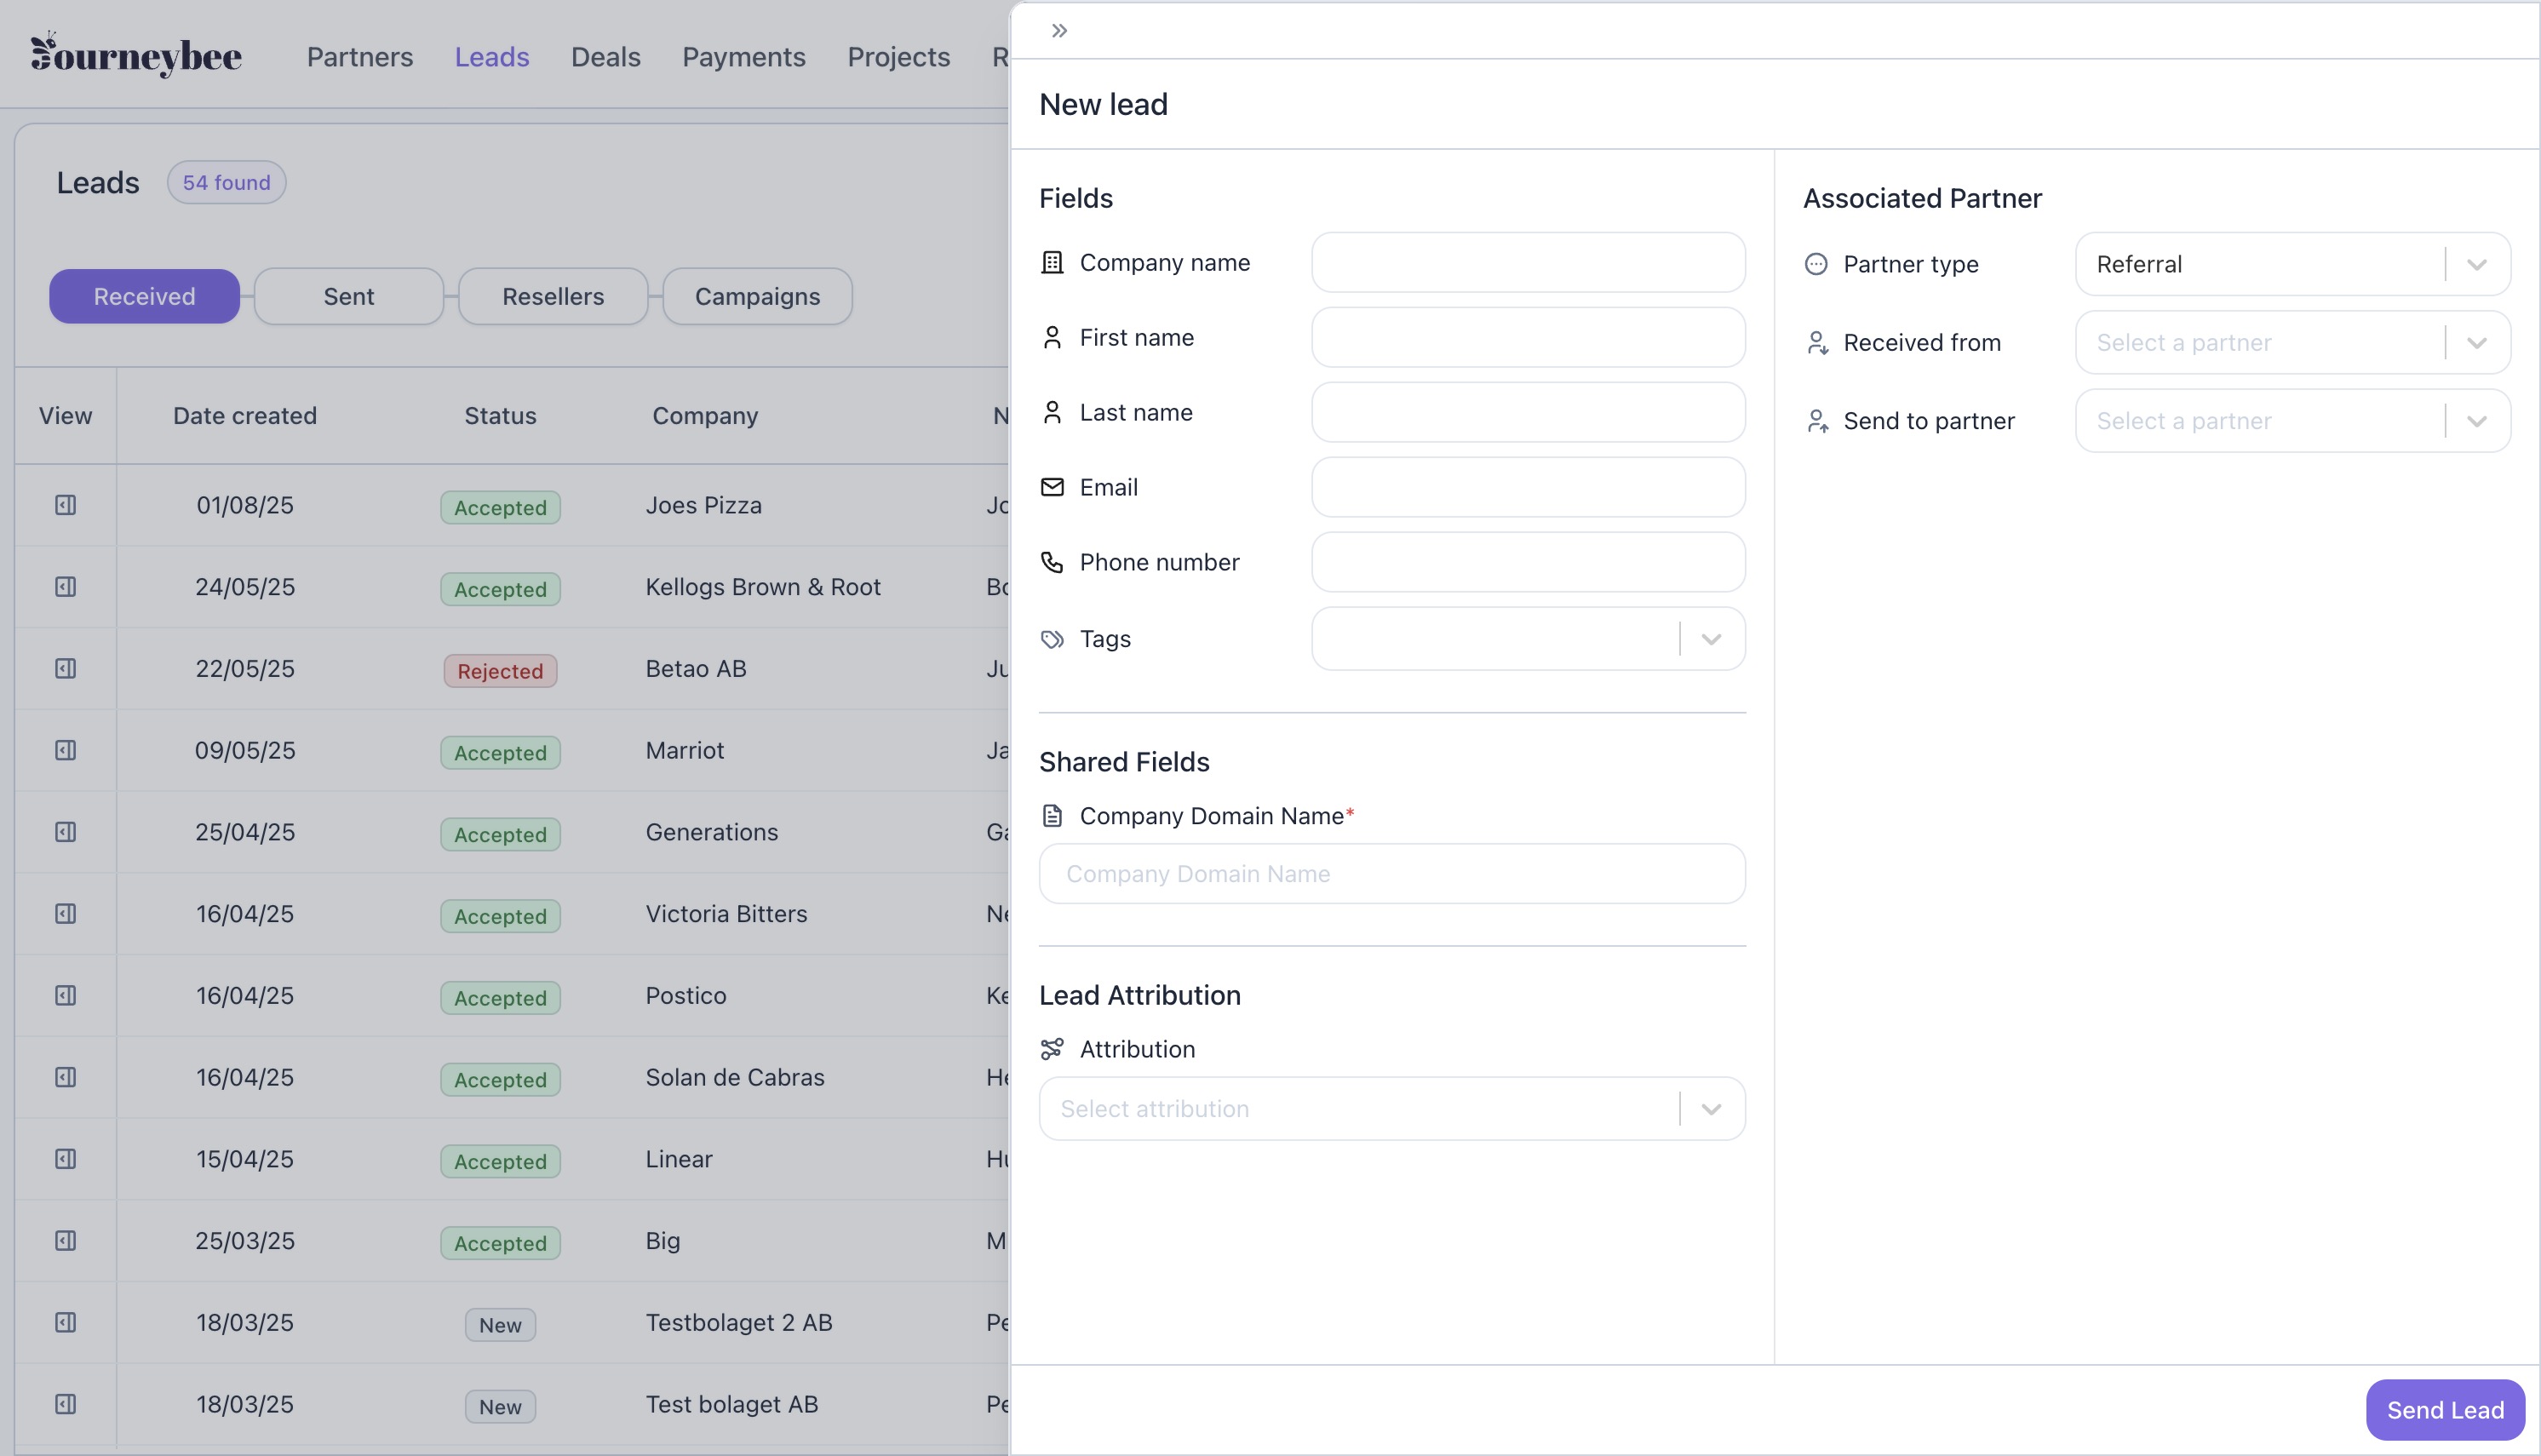Viewport: 2541px width, 1456px height.
Task: Sort by Company column header
Action: [705, 415]
